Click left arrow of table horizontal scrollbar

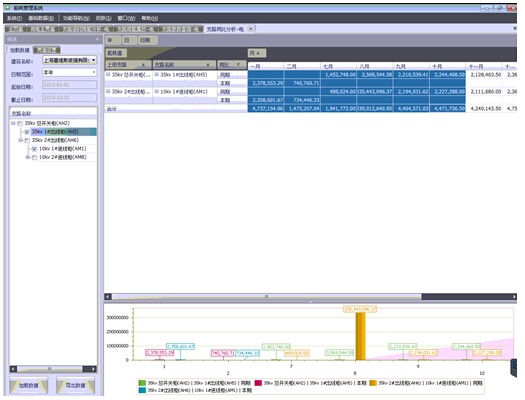click(108, 297)
